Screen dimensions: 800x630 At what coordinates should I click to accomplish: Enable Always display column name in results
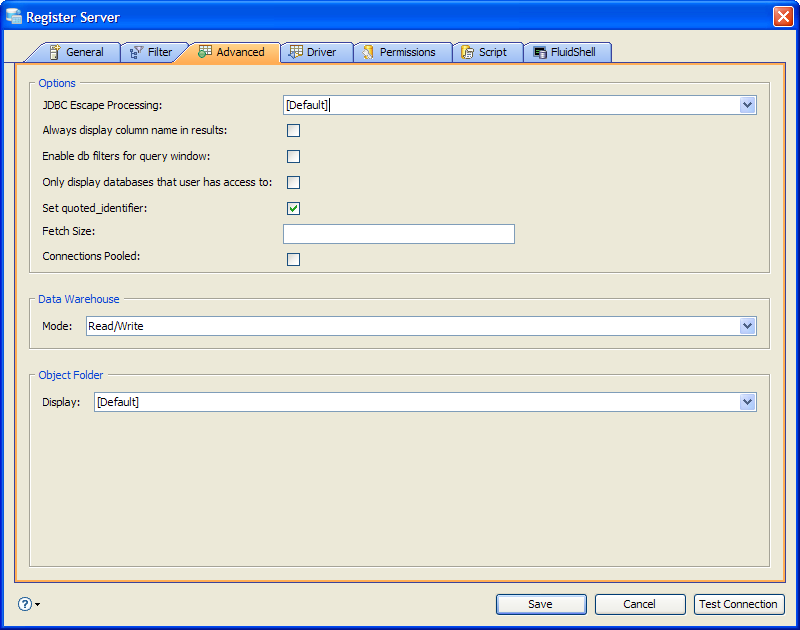click(293, 131)
